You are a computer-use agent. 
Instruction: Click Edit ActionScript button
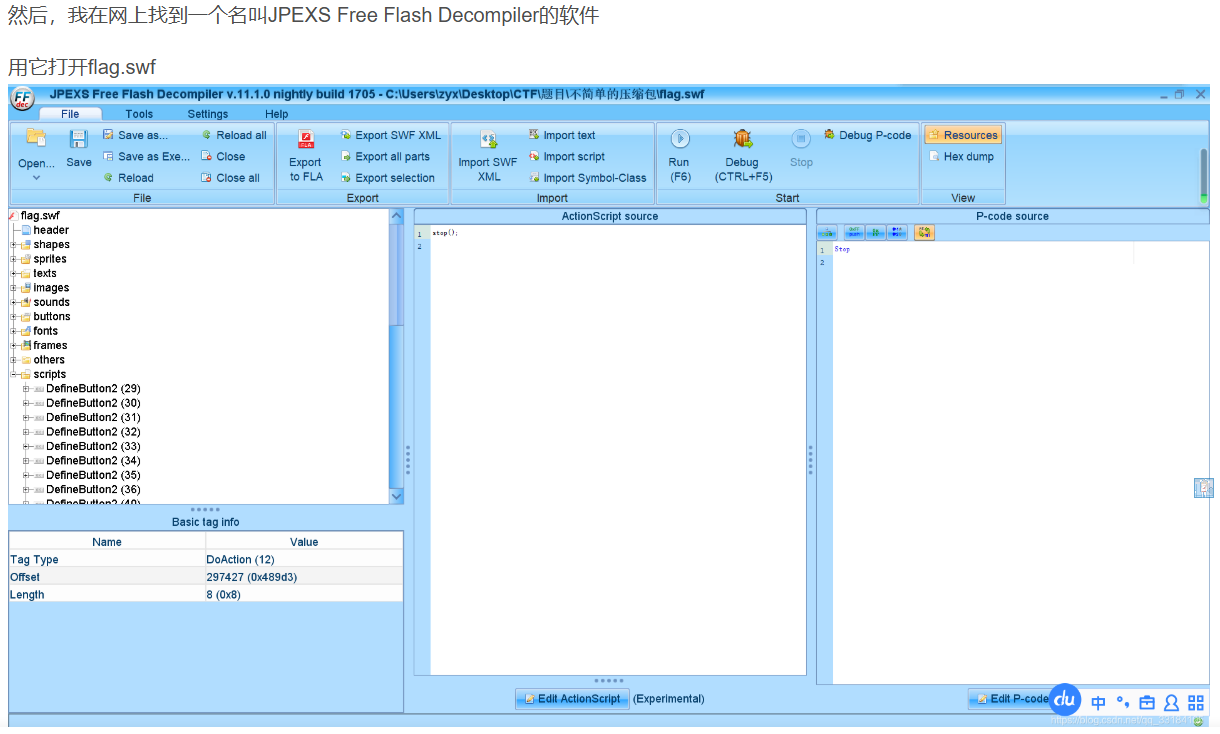572,699
